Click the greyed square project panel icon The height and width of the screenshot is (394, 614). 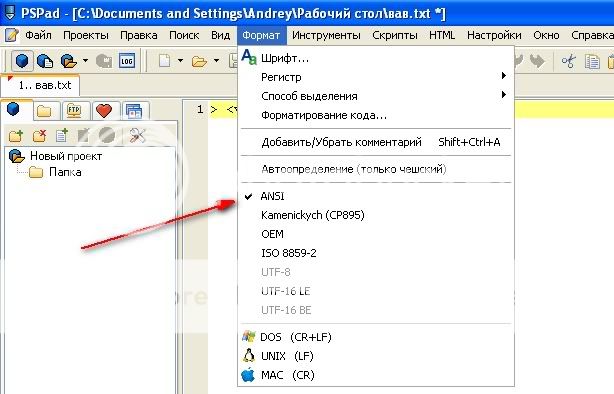point(83,136)
